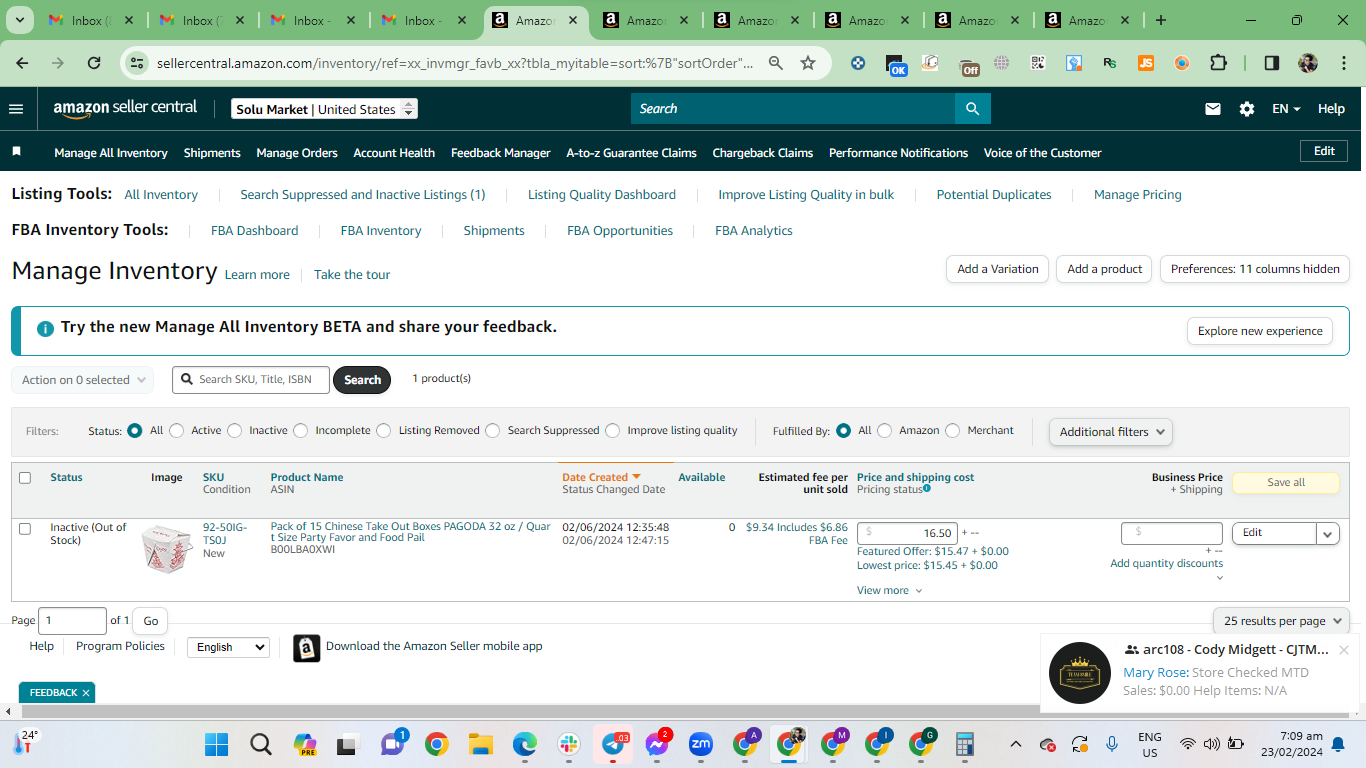Open the EN language dropdown
The width and height of the screenshot is (1366, 768).
1286,109
